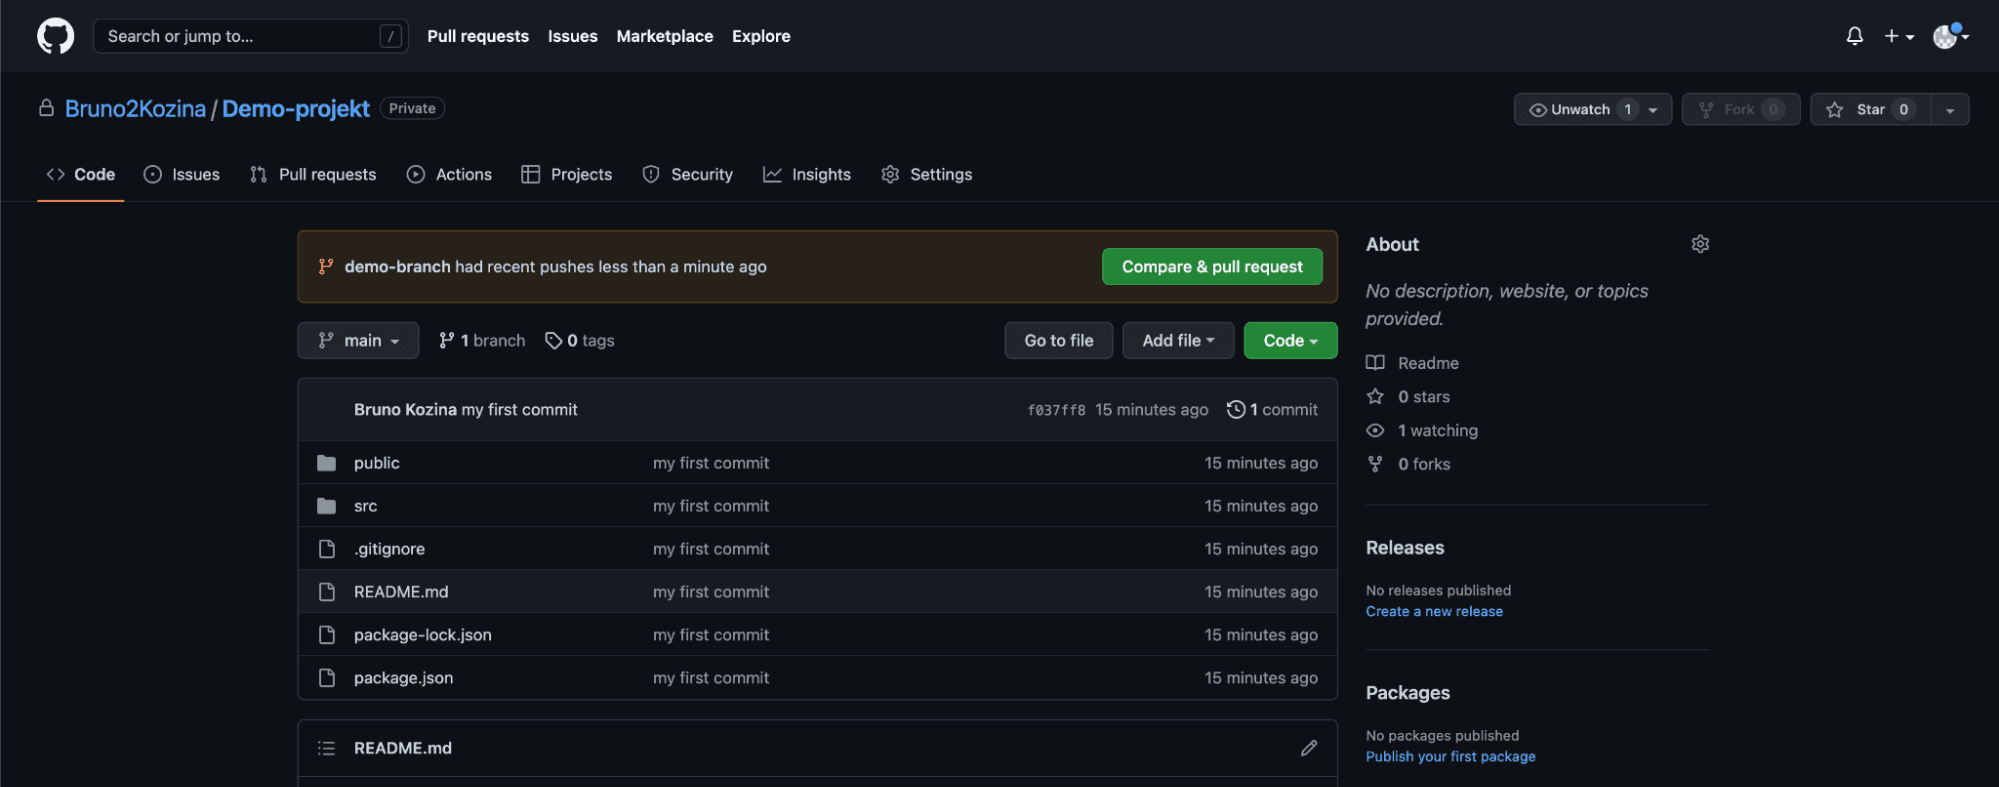
Task: Edit README.md with the pencil icon
Action: pyautogui.click(x=1308, y=748)
